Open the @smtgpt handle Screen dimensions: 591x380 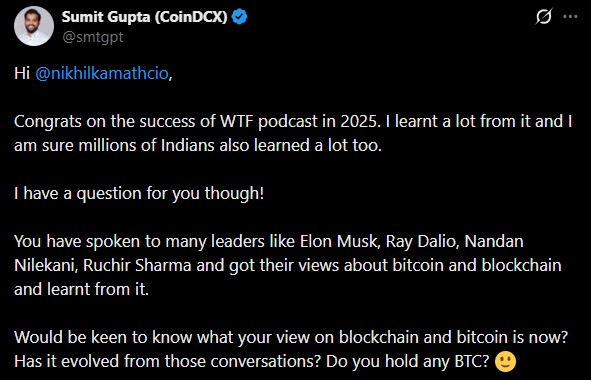93,37
